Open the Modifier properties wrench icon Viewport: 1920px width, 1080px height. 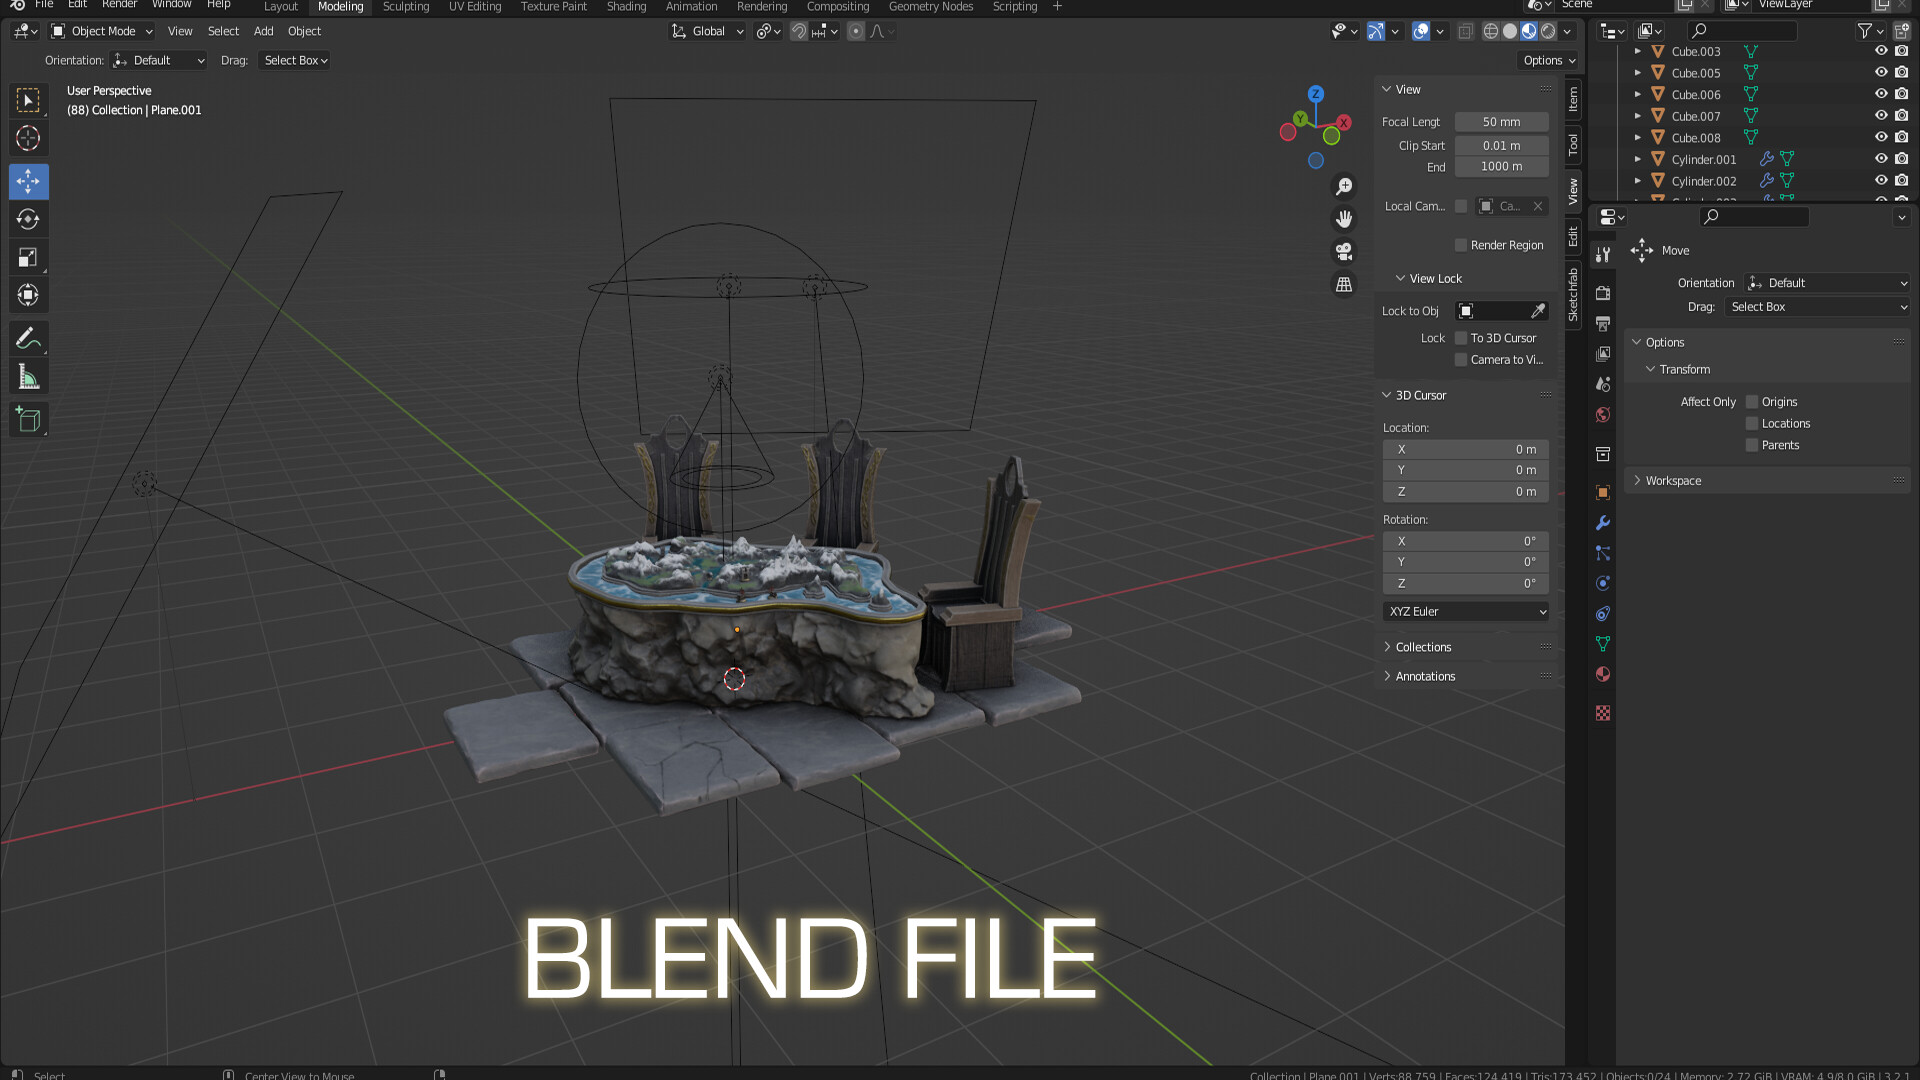tap(1602, 523)
